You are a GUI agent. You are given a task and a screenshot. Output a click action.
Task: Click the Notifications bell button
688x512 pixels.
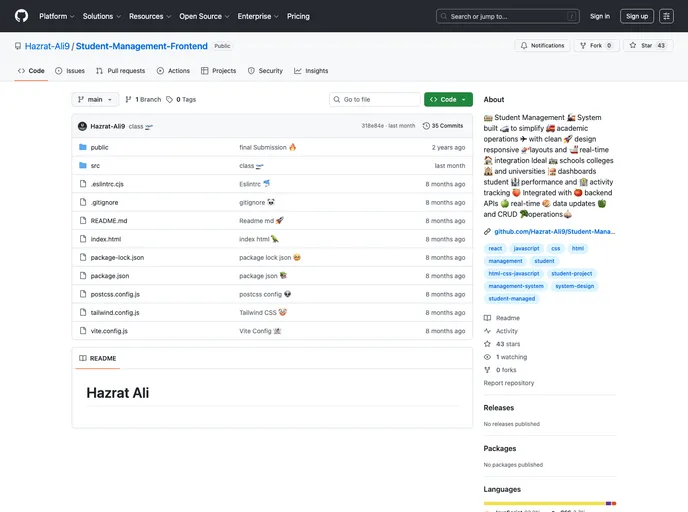pos(542,46)
